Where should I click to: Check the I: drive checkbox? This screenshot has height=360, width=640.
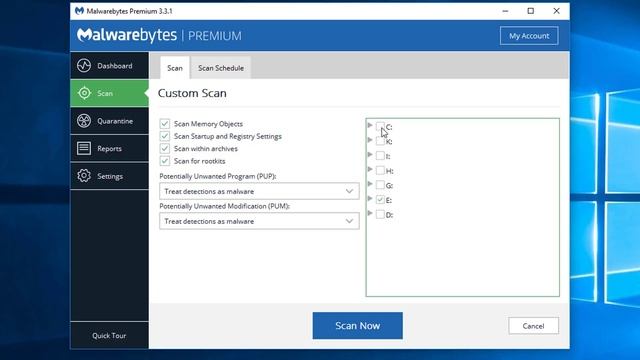tap(380, 156)
